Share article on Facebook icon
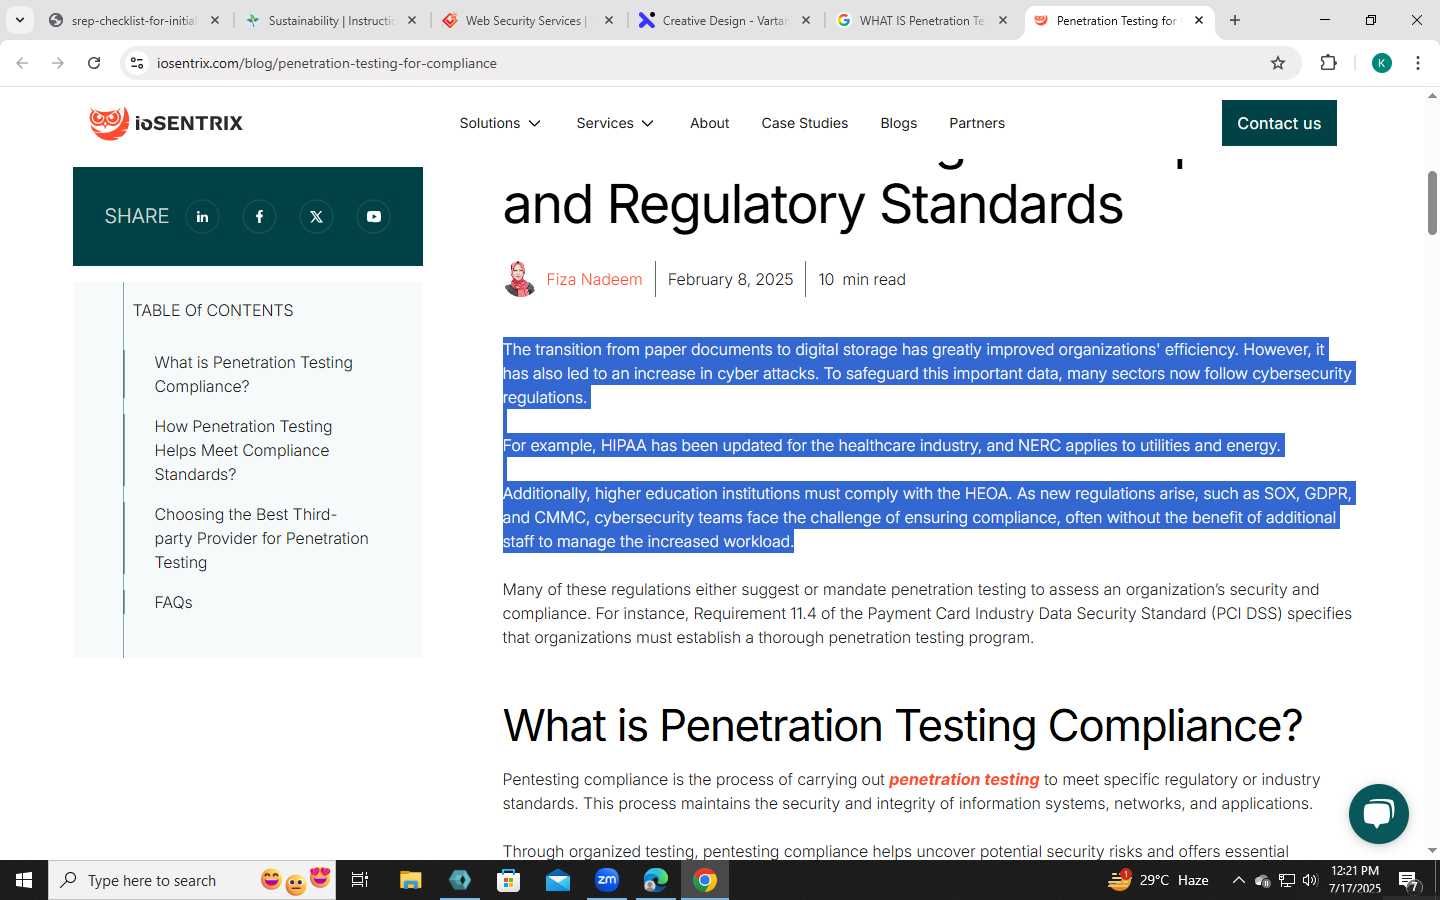This screenshot has height=900, width=1440. click(259, 216)
